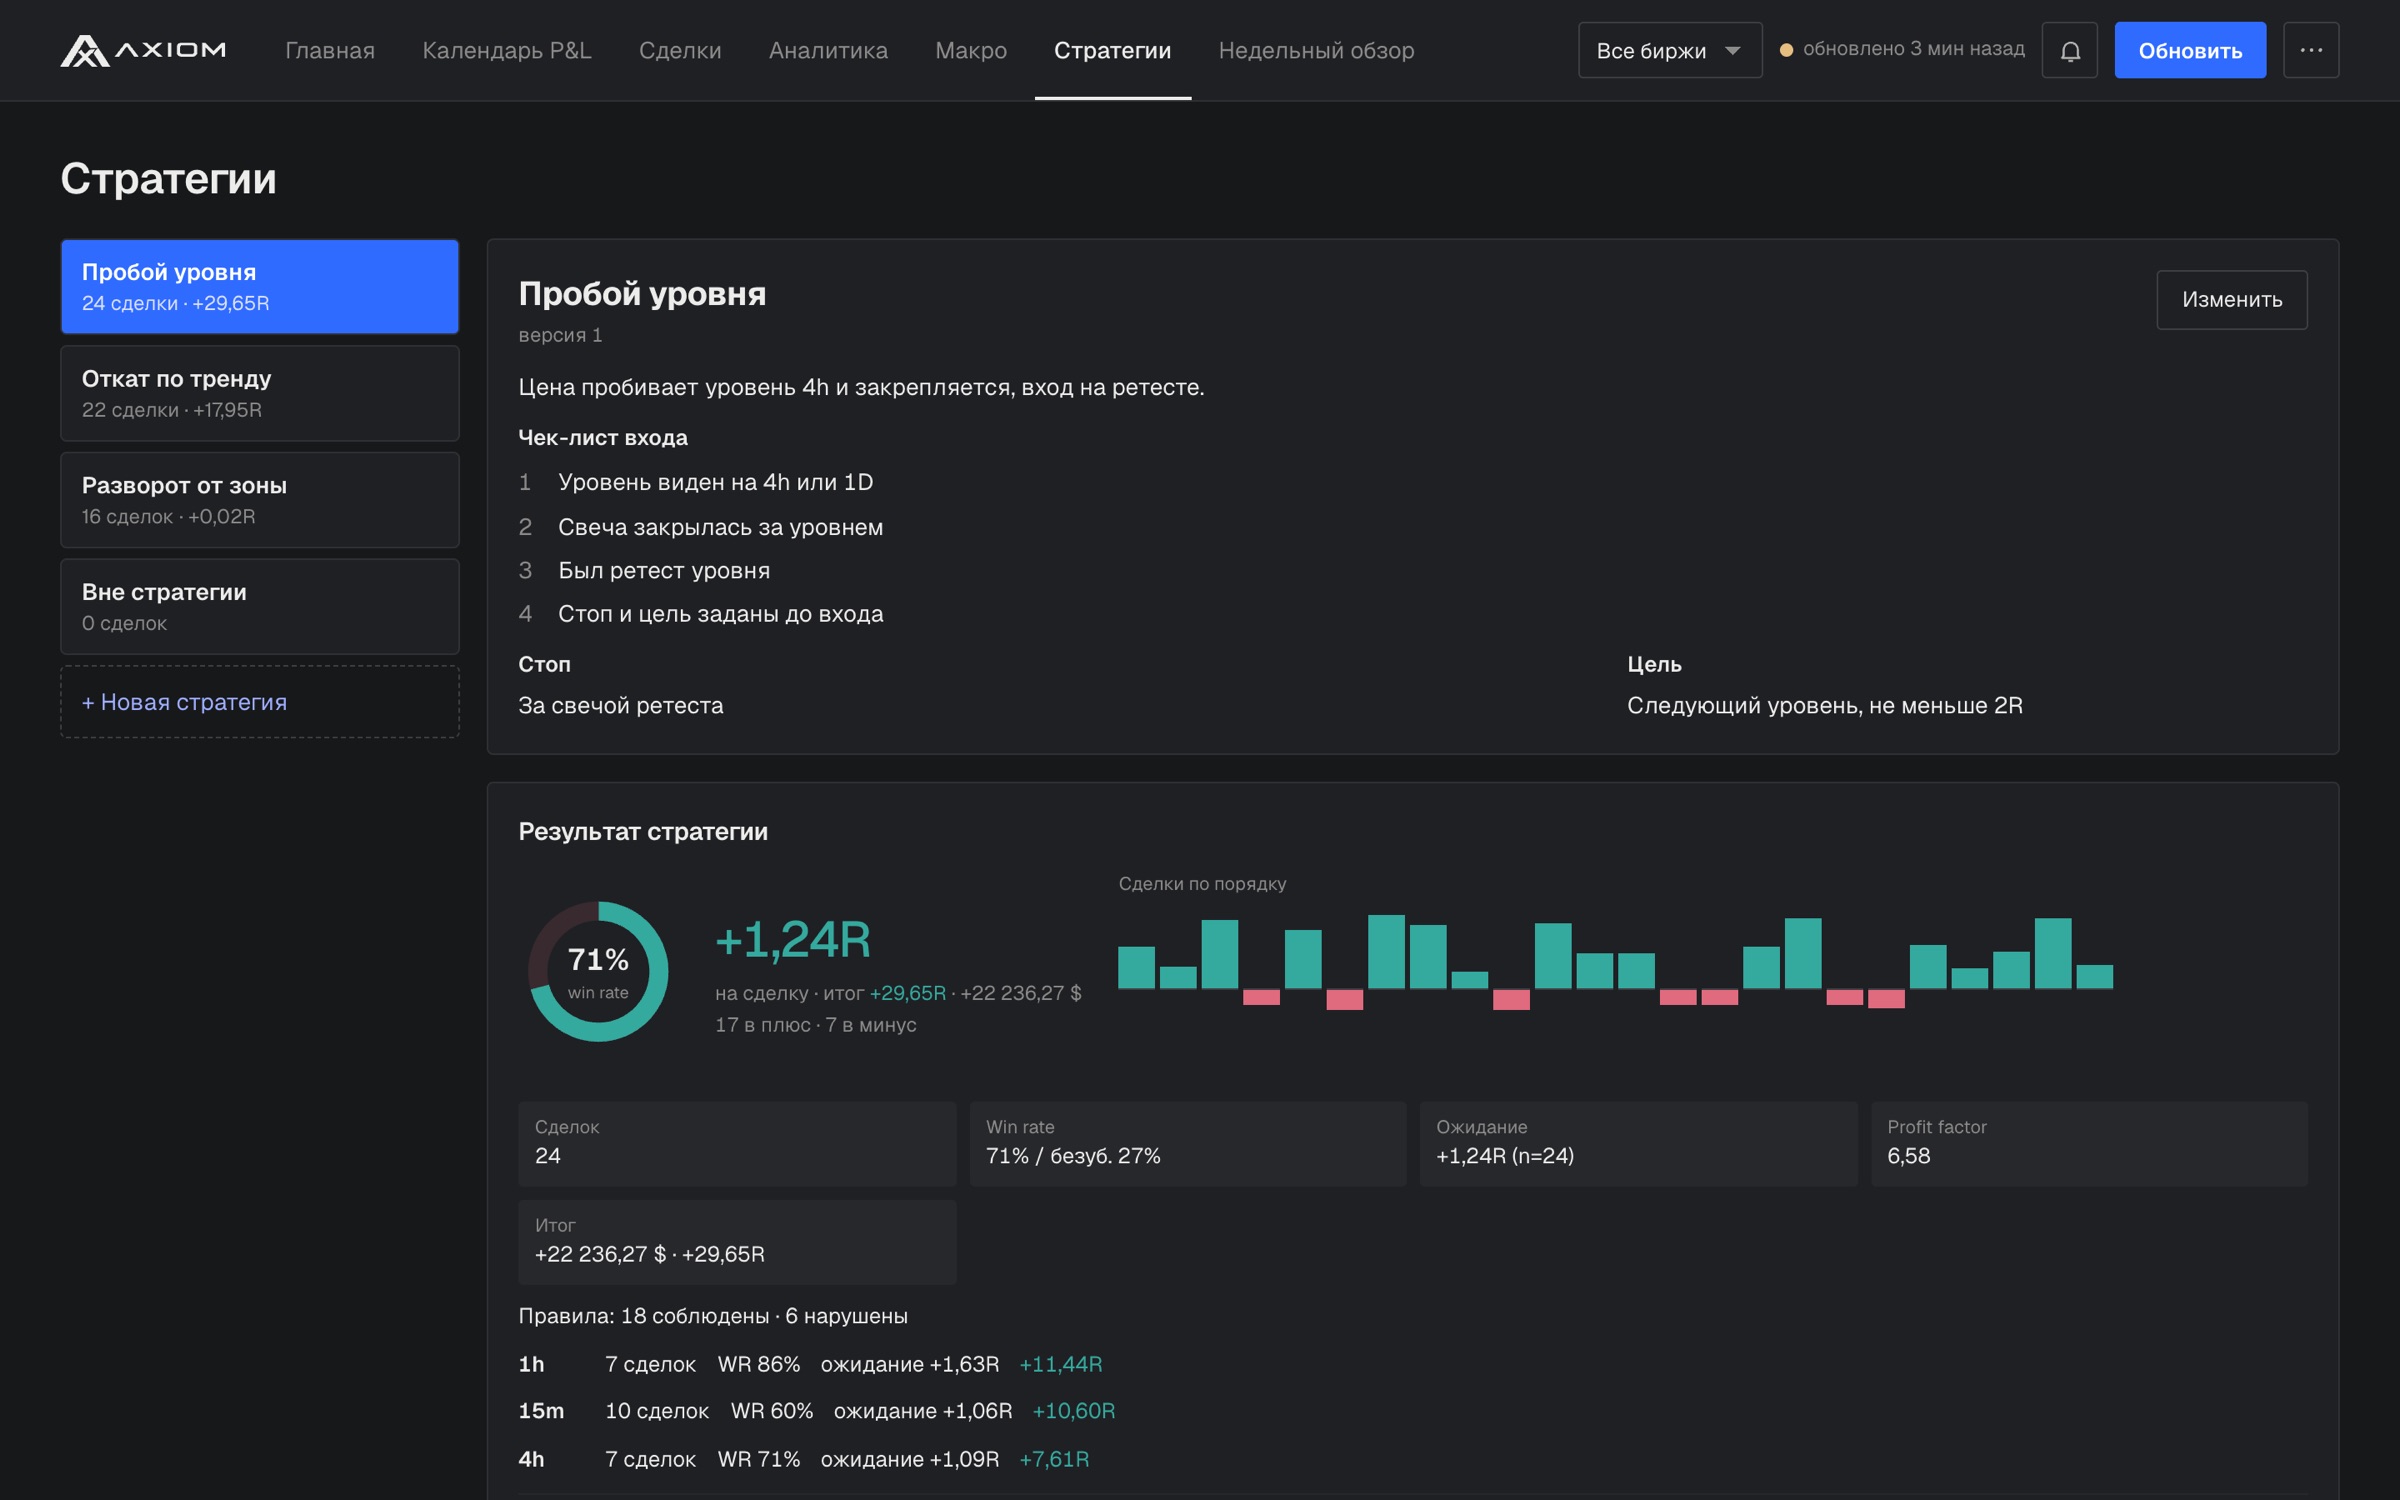Click the 71% win rate donut chart

pos(598,971)
